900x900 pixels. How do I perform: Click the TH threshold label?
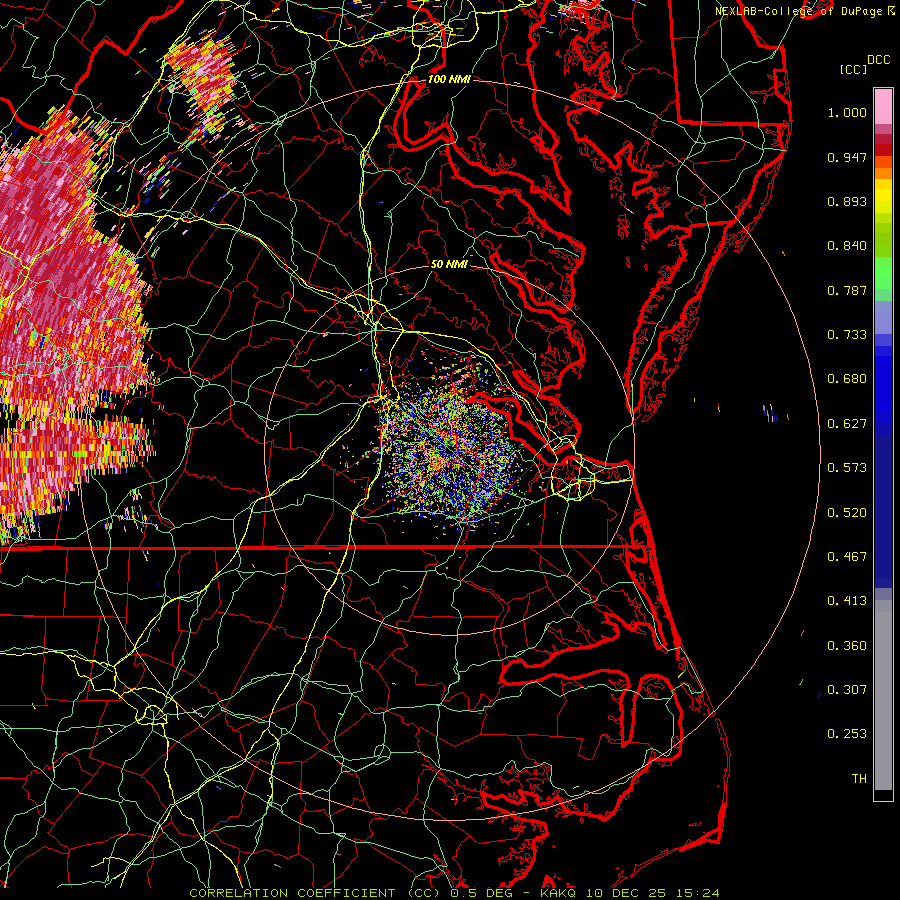tap(859, 779)
